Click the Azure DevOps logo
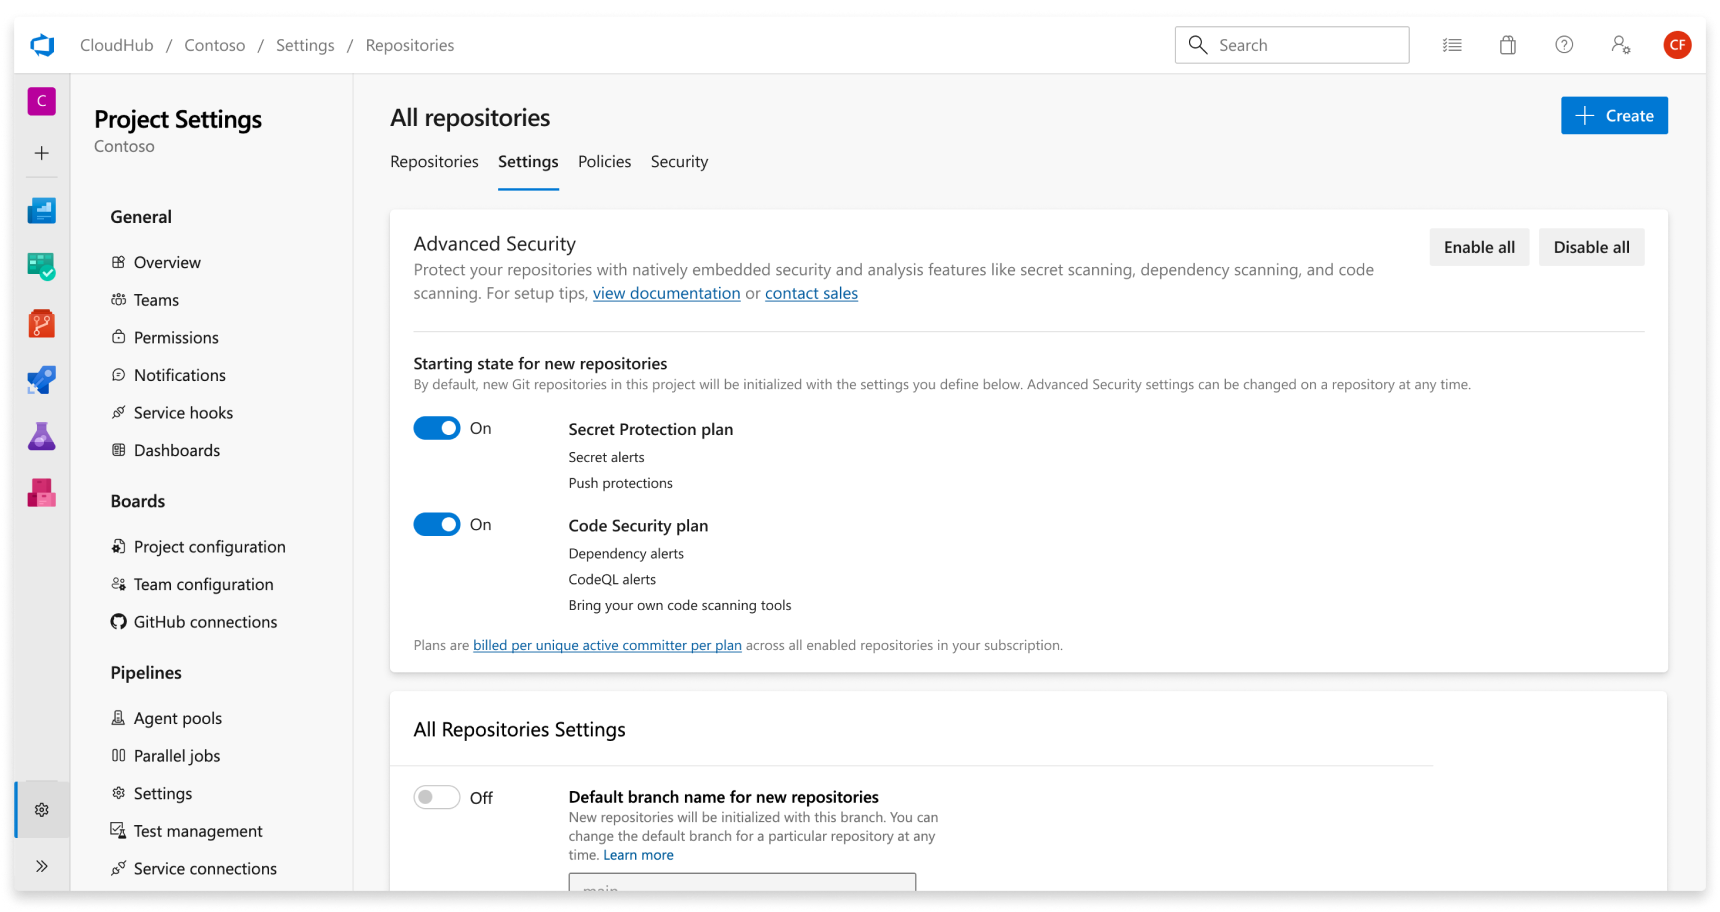 pyautogui.click(x=42, y=45)
